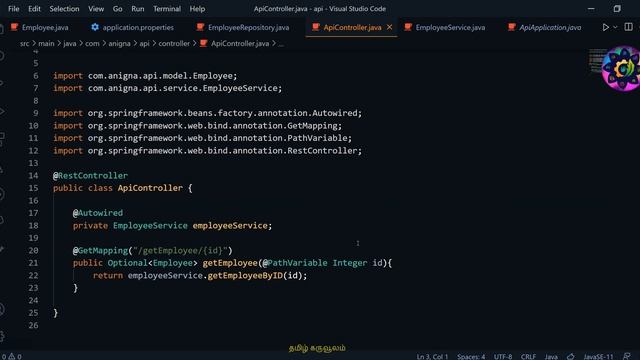Click the anigna breadcrumb
640x360 pixels.
[119, 43]
